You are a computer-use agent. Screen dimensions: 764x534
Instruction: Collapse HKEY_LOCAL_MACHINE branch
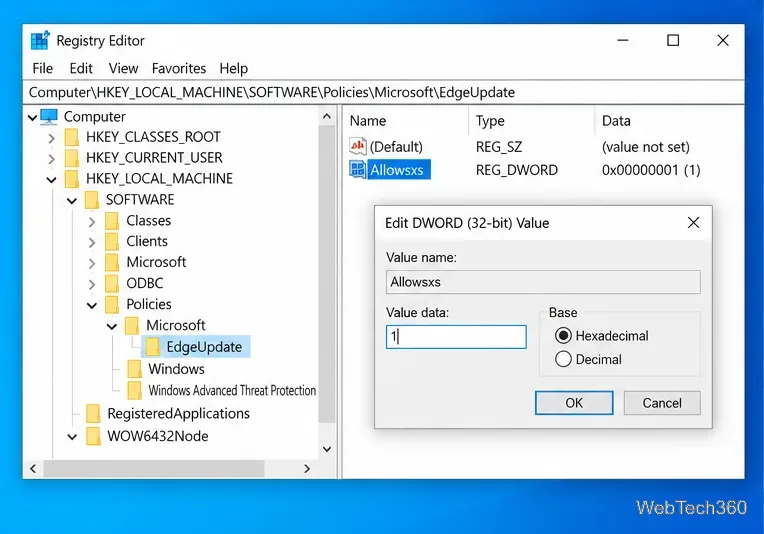click(x=52, y=180)
